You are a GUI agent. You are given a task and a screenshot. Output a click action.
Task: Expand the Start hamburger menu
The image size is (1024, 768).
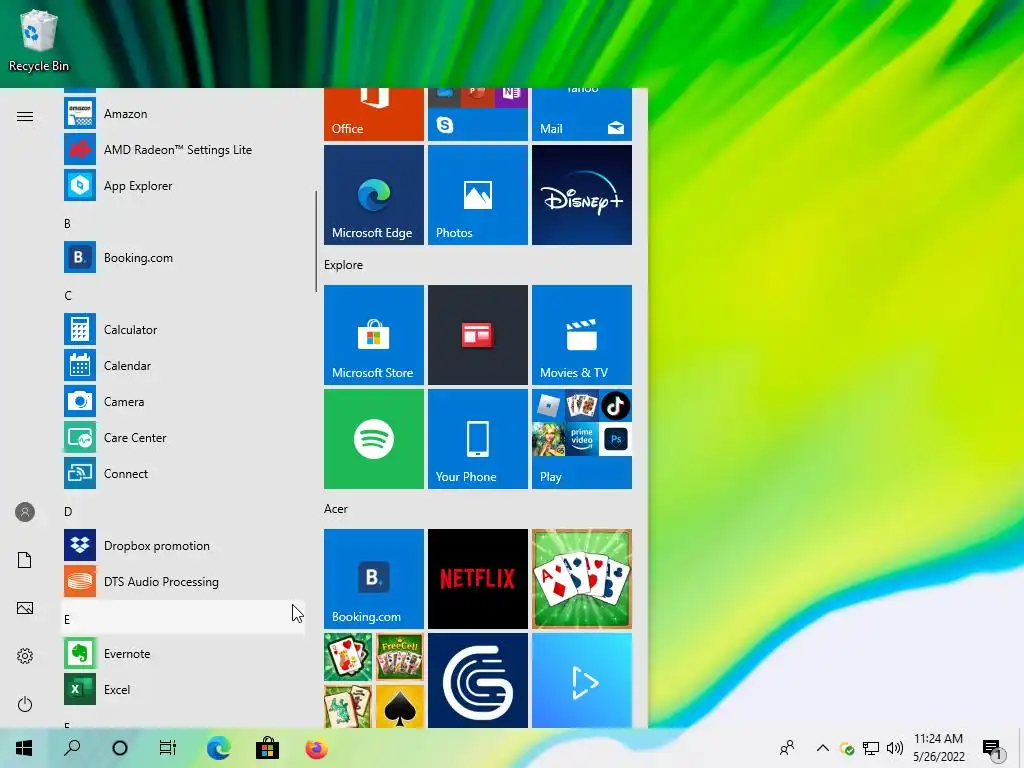pyautogui.click(x=25, y=116)
